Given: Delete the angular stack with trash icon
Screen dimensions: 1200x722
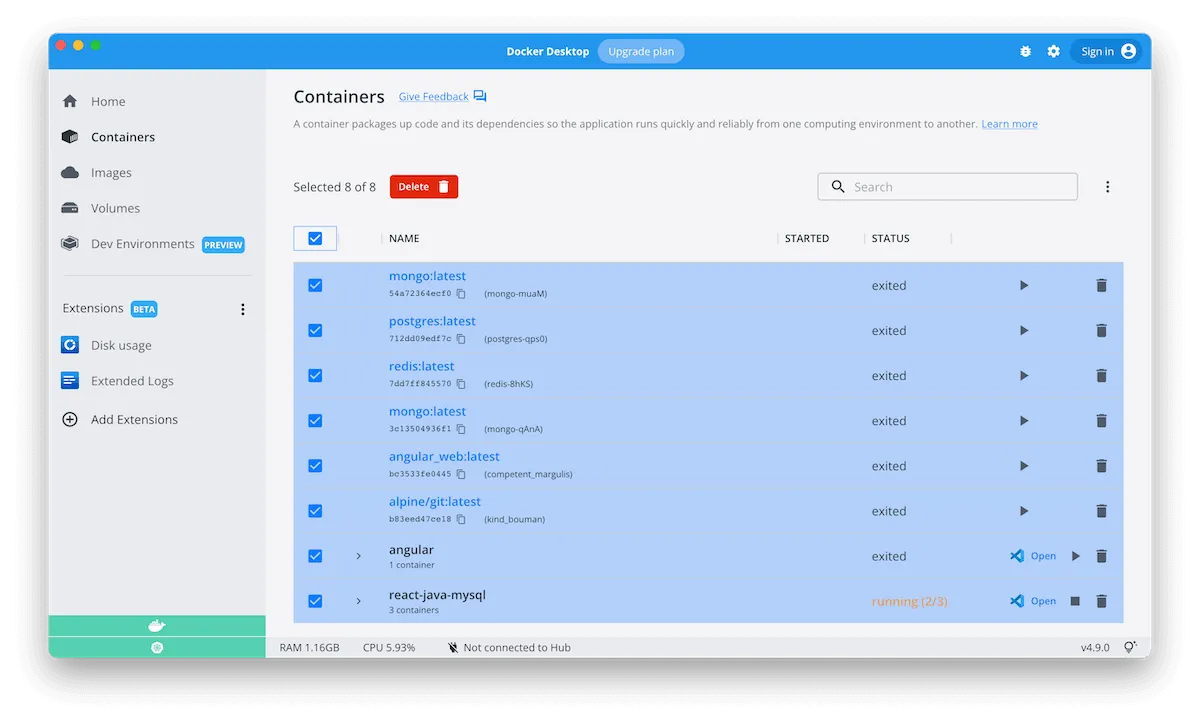Looking at the screenshot, I should [x=1101, y=556].
